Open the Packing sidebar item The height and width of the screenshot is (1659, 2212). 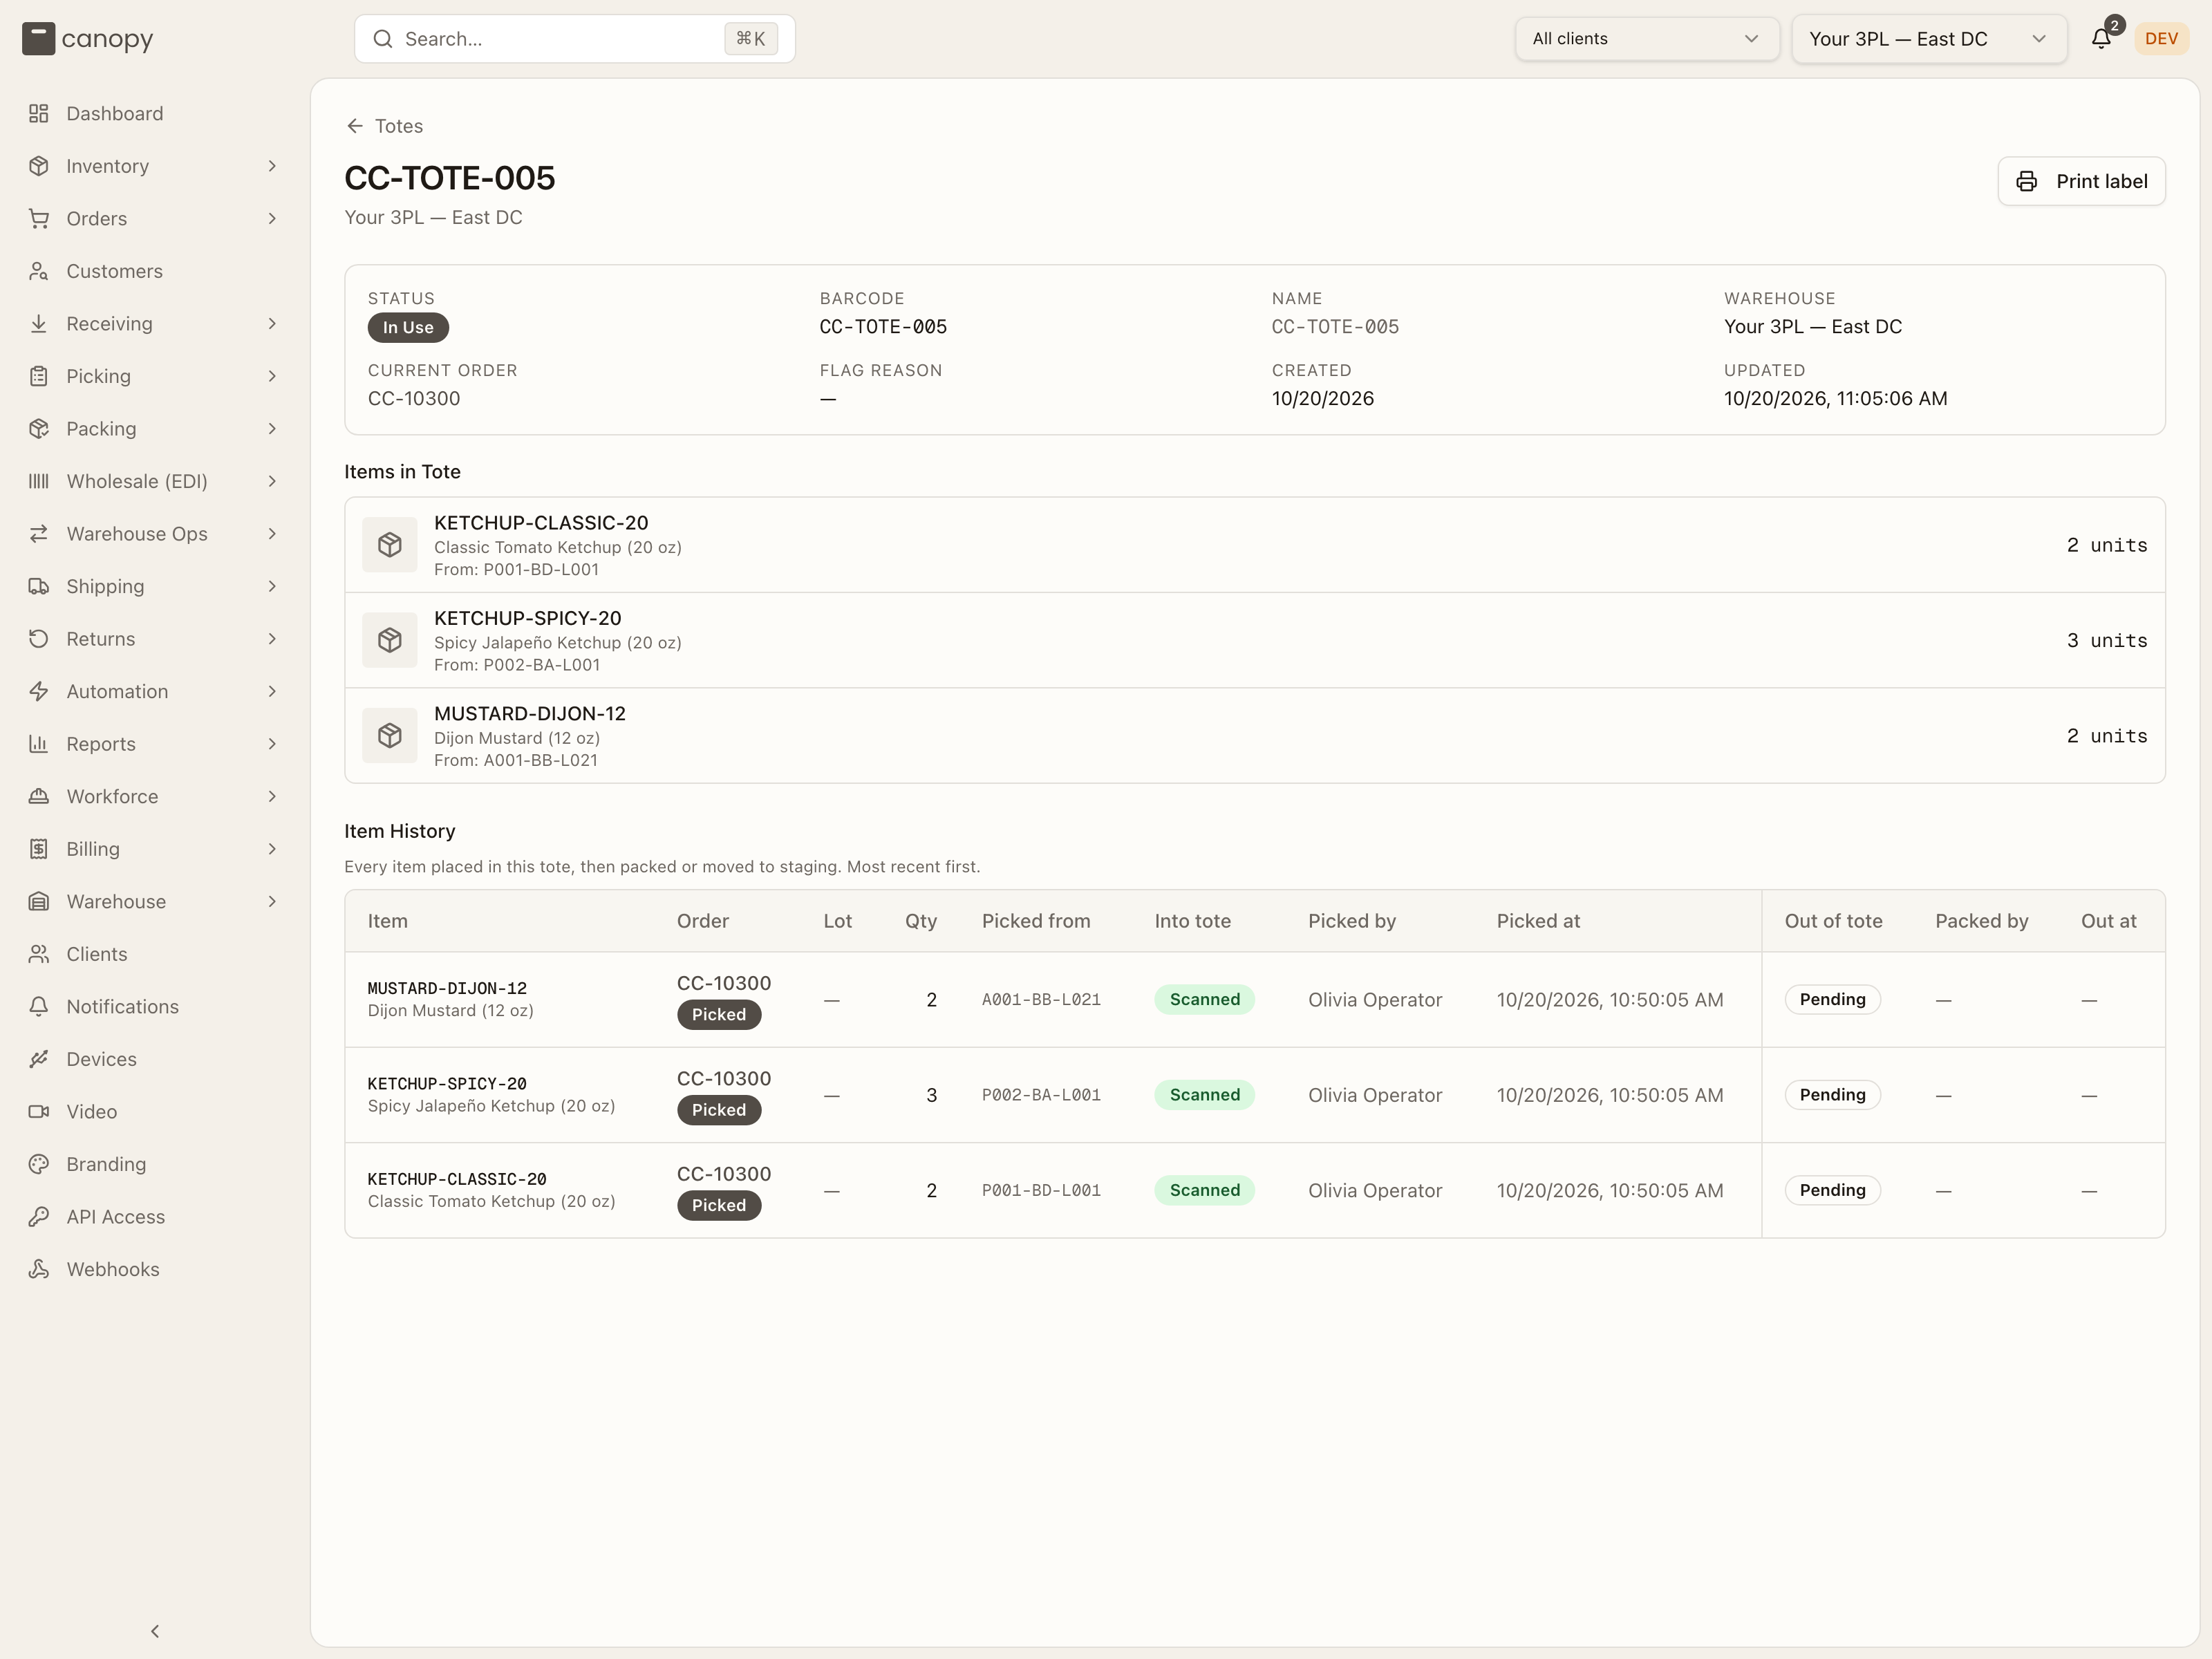pyautogui.click(x=154, y=429)
